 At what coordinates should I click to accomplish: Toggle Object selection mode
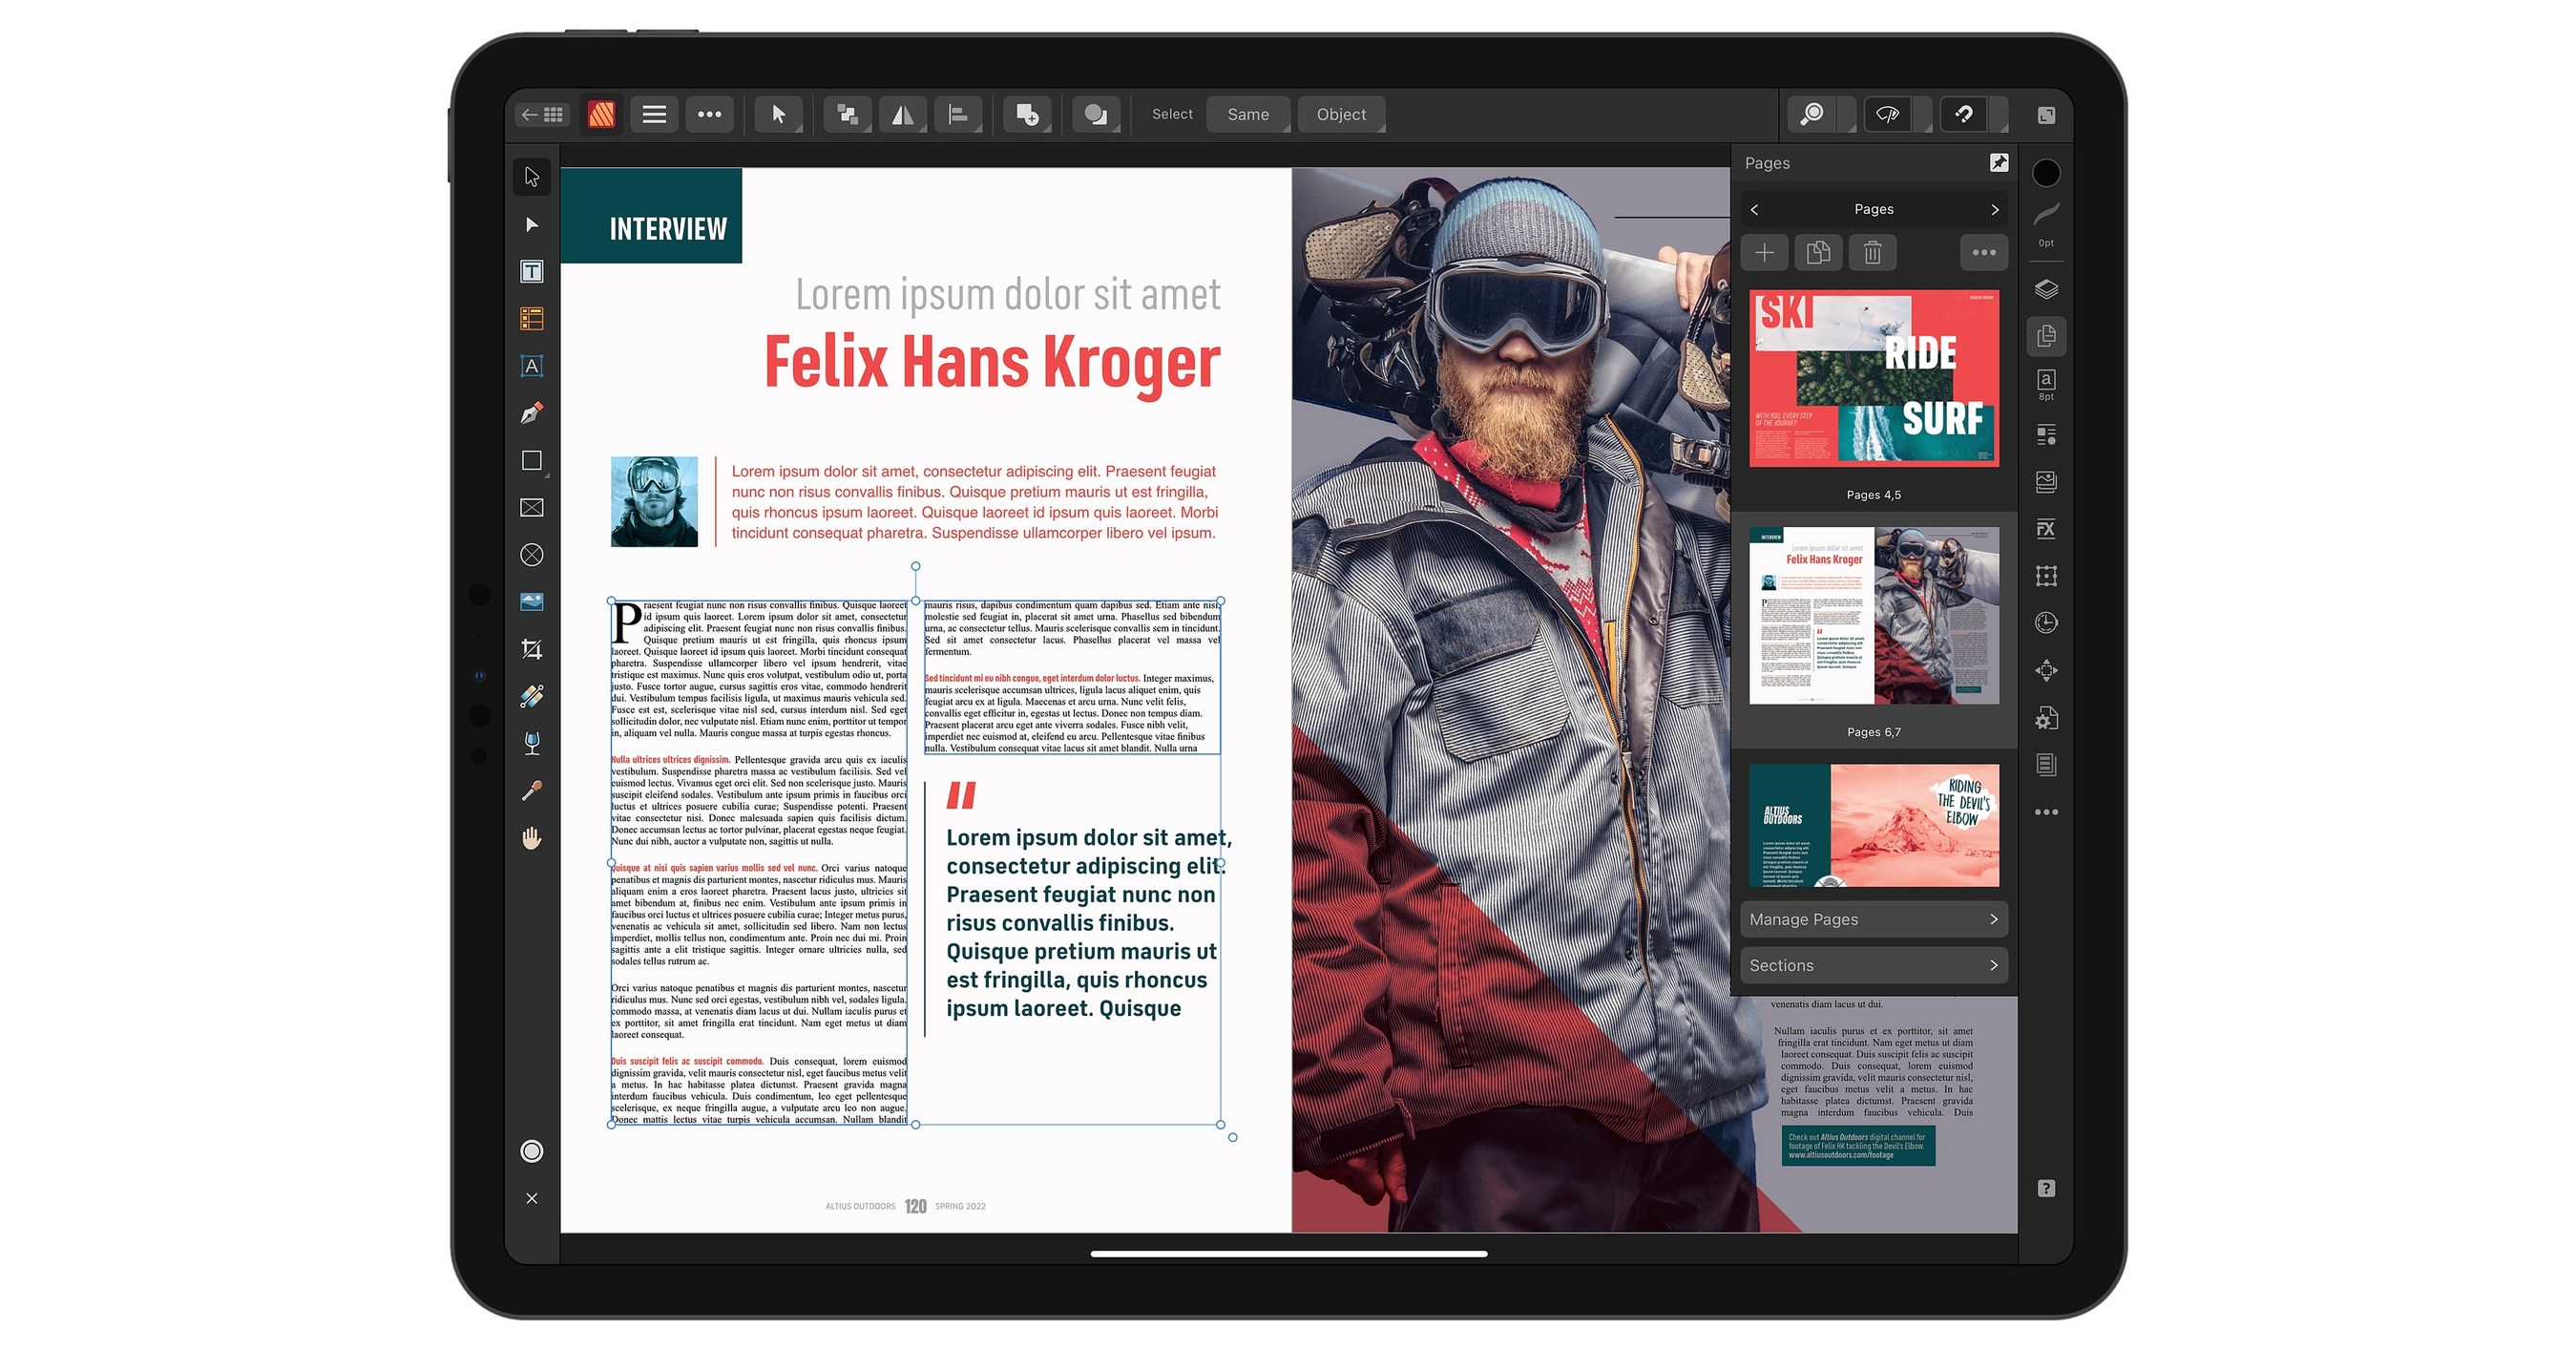(x=1341, y=114)
